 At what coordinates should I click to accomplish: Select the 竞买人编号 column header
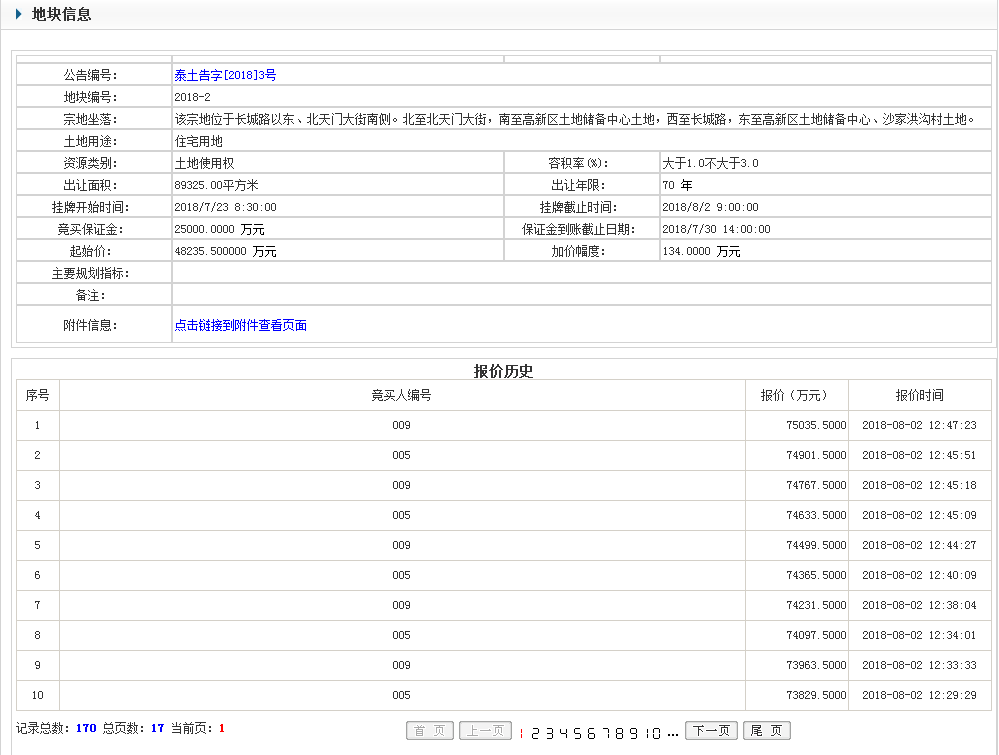[x=401, y=395]
